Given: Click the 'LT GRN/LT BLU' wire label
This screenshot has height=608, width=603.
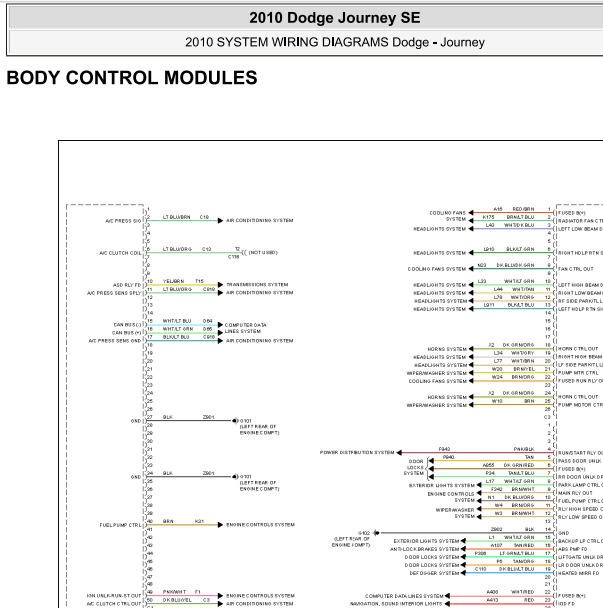Looking at the screenshot, I should (x=517, y=553).
